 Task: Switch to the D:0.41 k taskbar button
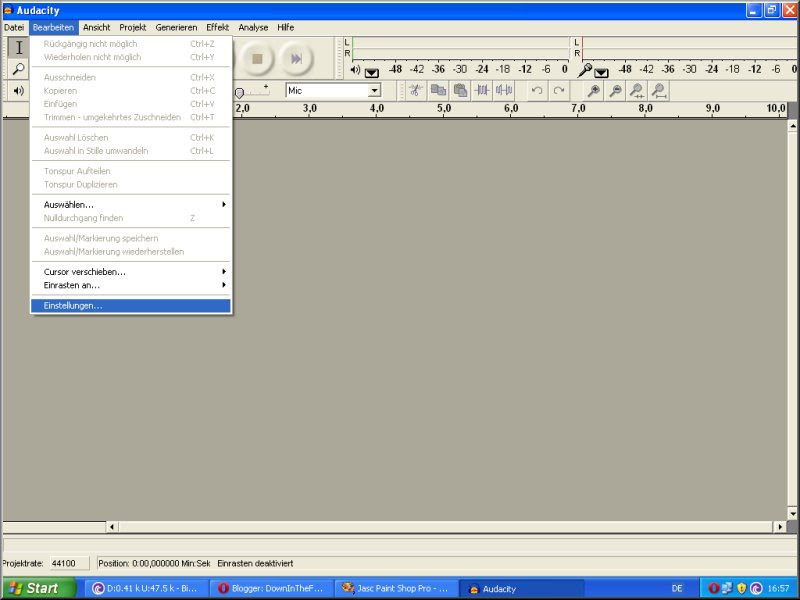[x=147, y=588]
